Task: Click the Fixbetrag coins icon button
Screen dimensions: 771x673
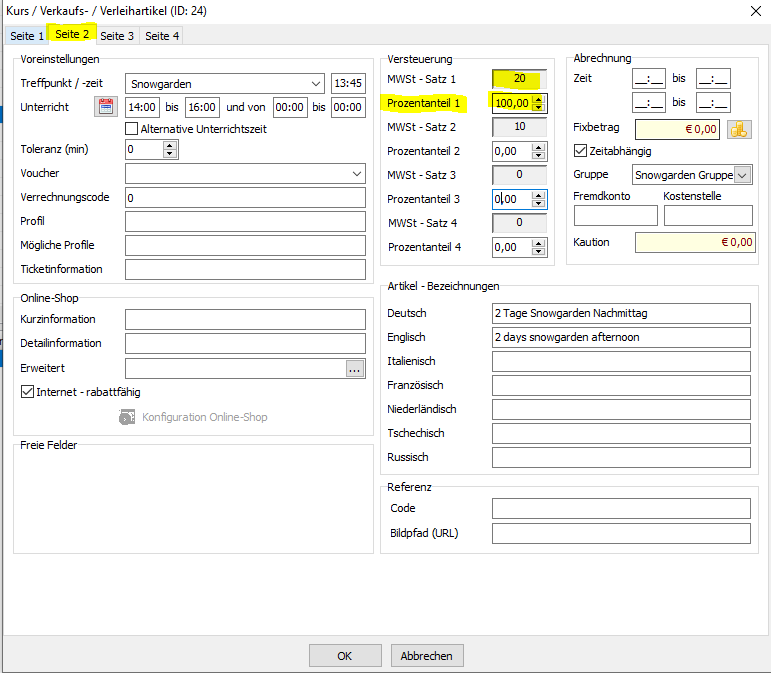Action: (x=739, y=129)
